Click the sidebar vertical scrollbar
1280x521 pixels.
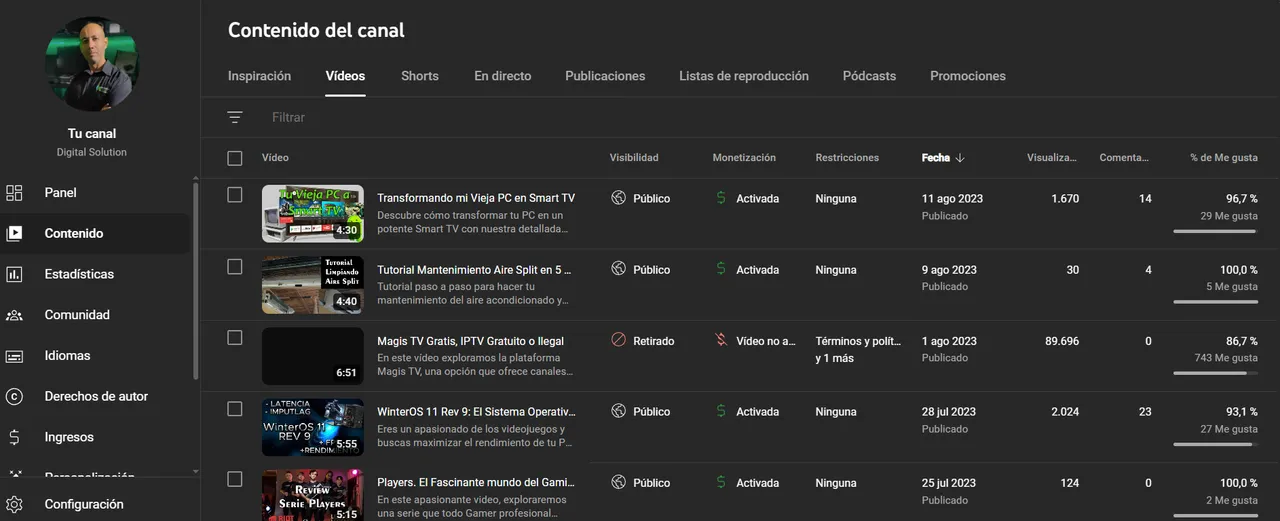[196, 280]
